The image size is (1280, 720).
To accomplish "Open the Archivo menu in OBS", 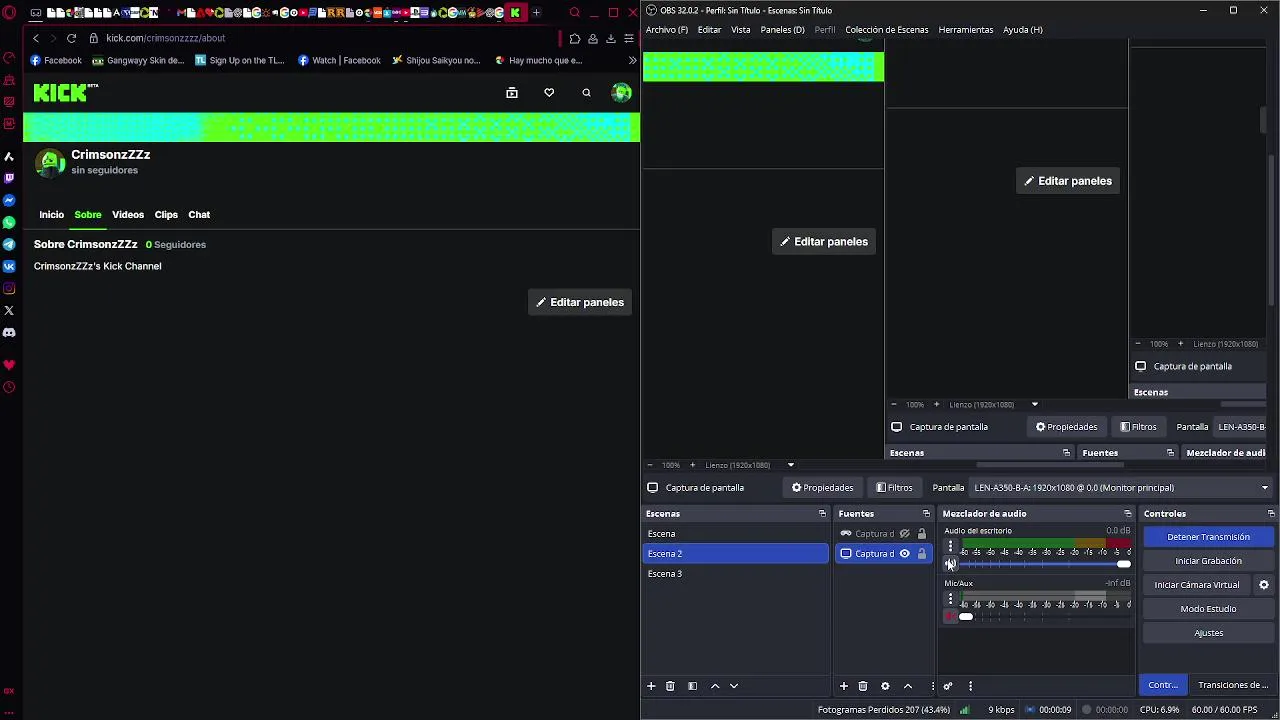I will click(666, 30).
